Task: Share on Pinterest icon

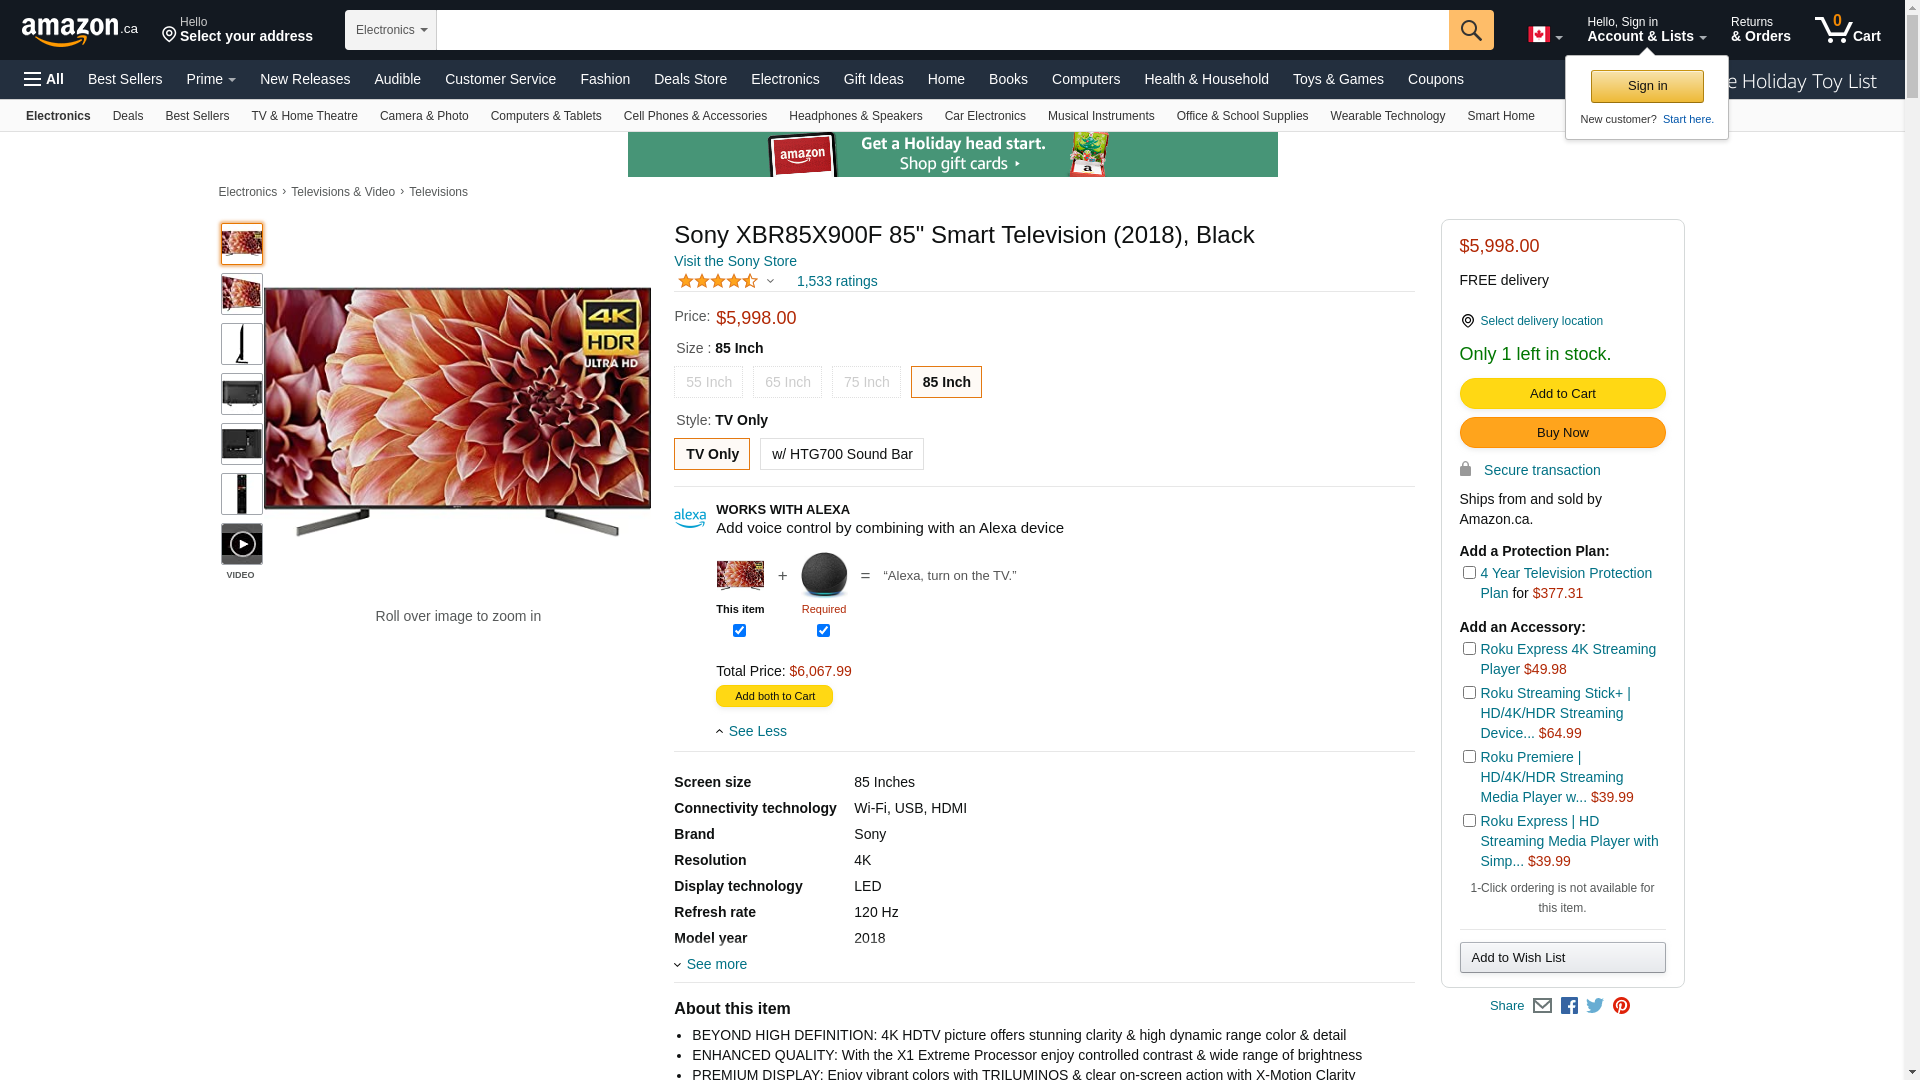Action: tap(1620, 1006)
